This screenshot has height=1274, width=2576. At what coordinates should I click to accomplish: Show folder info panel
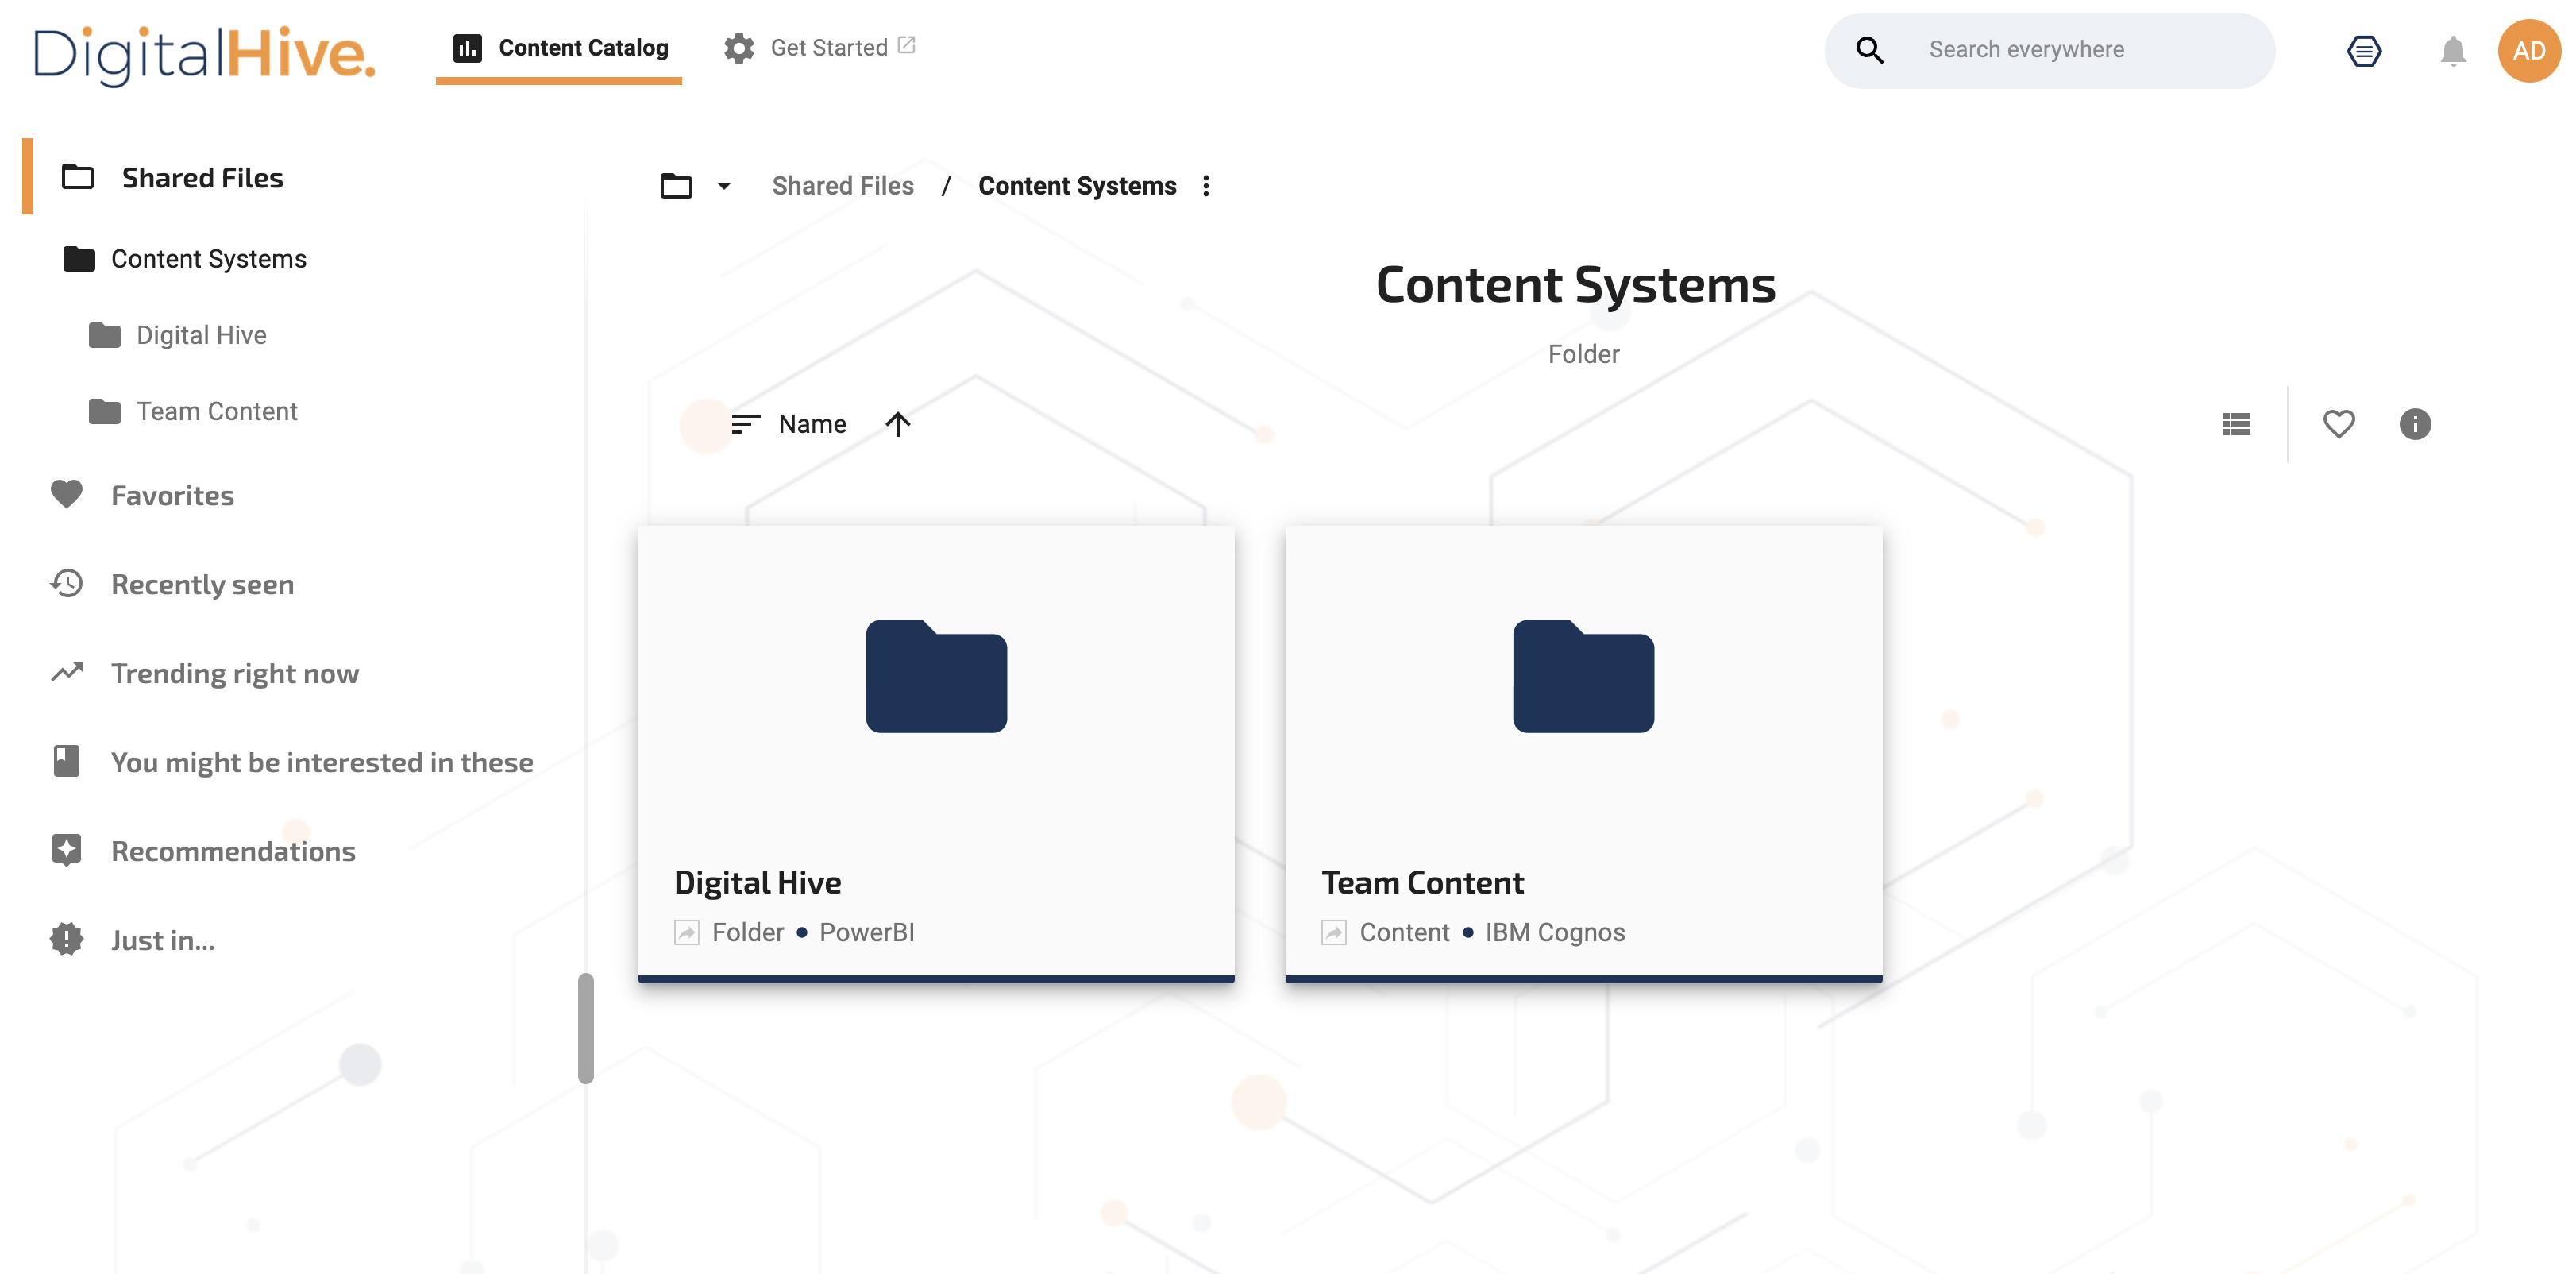2415,424
